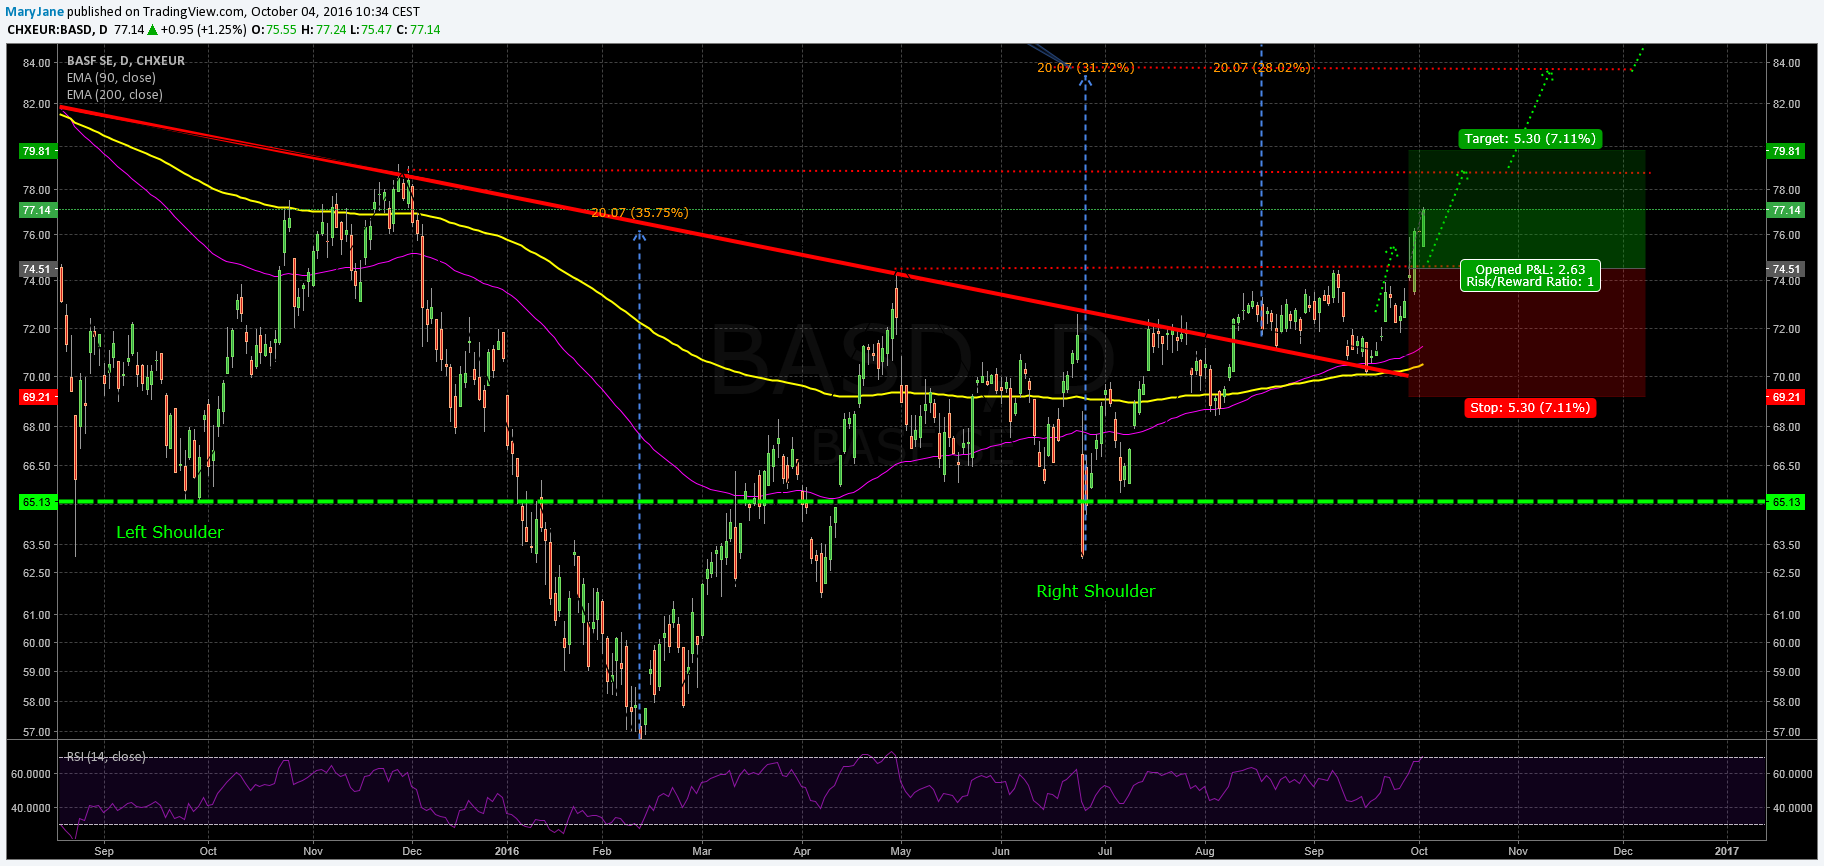Click the CHXEUR:BASD, D symbol header
This screenshot has width=1824, height=866.
pos(57,30)
